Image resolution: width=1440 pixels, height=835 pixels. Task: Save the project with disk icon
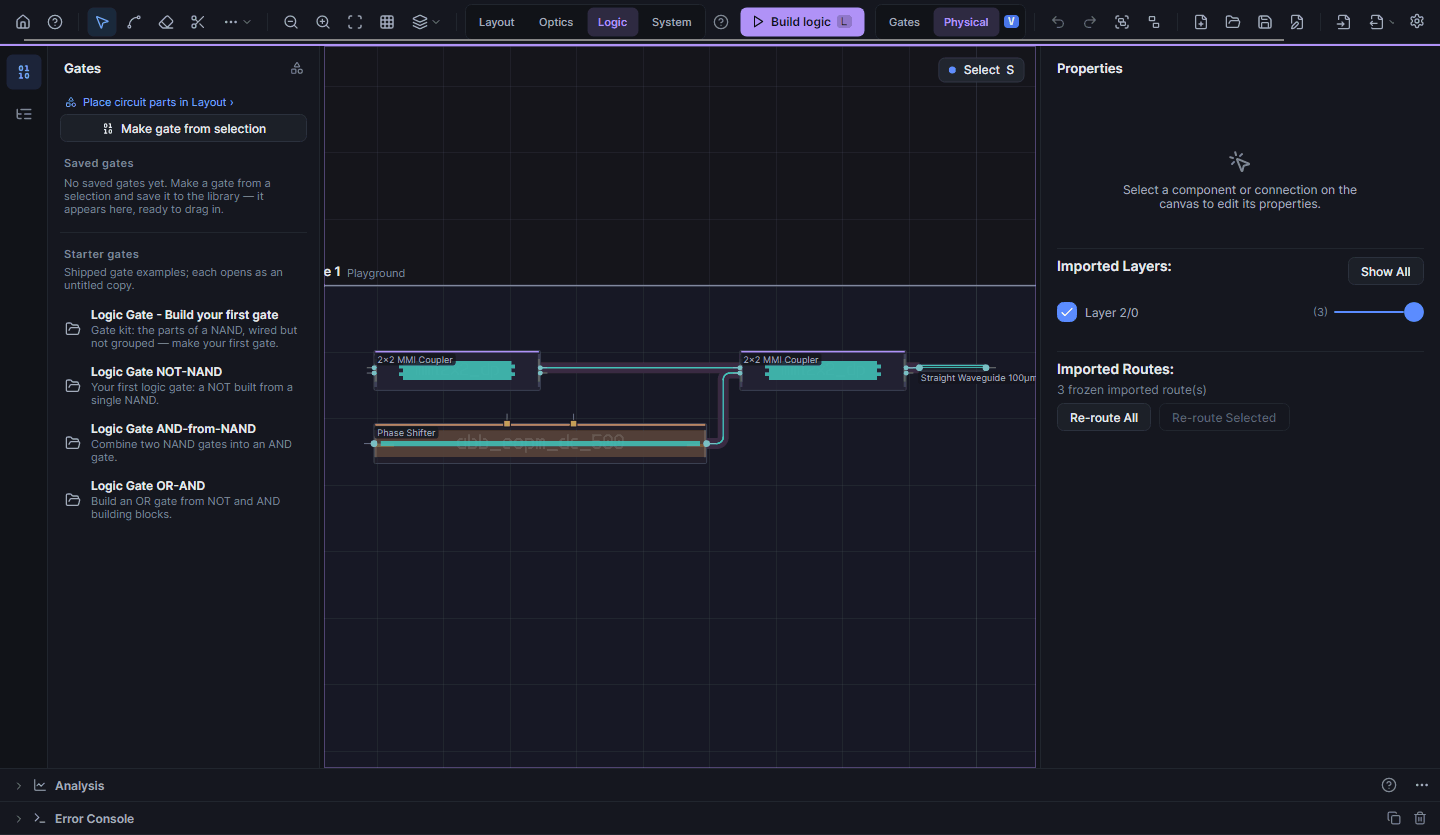click(1265, 22)
